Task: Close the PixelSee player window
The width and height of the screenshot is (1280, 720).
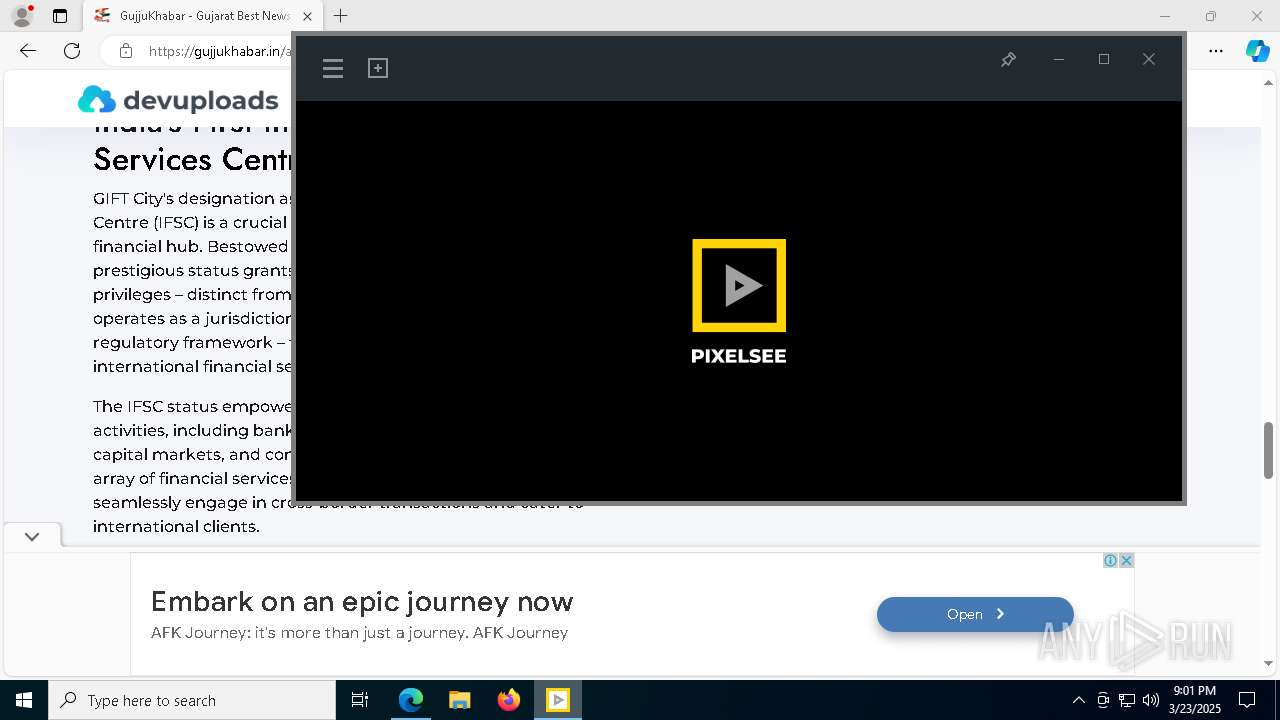Action: 1149,60
